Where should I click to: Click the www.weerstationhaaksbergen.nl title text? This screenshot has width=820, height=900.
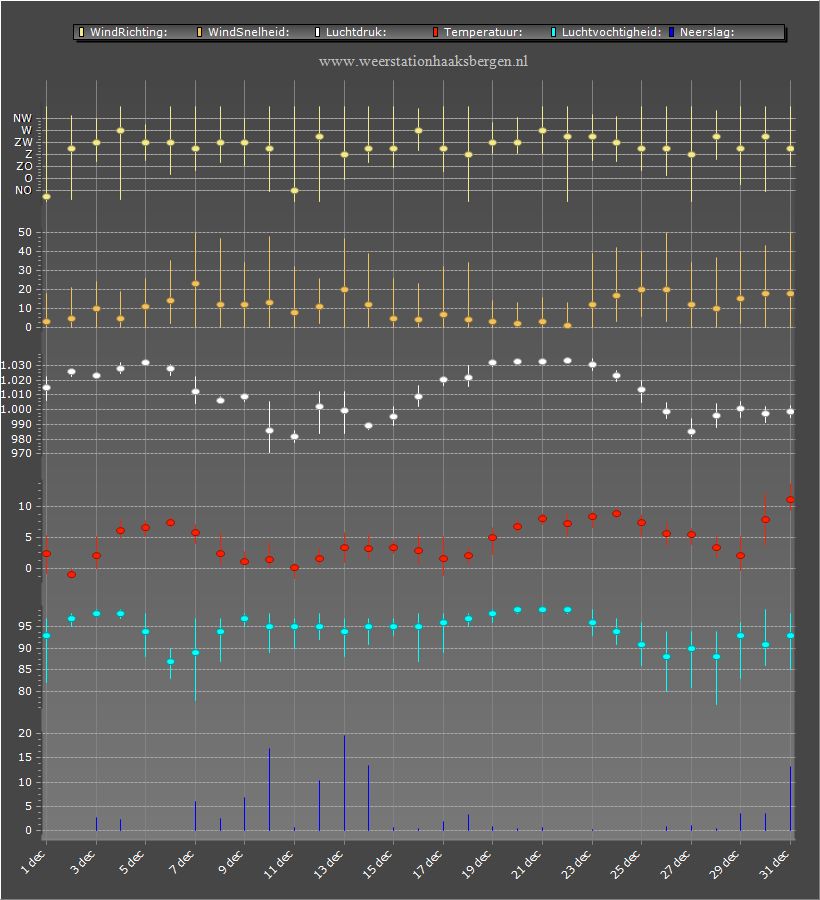click(423, 61)
